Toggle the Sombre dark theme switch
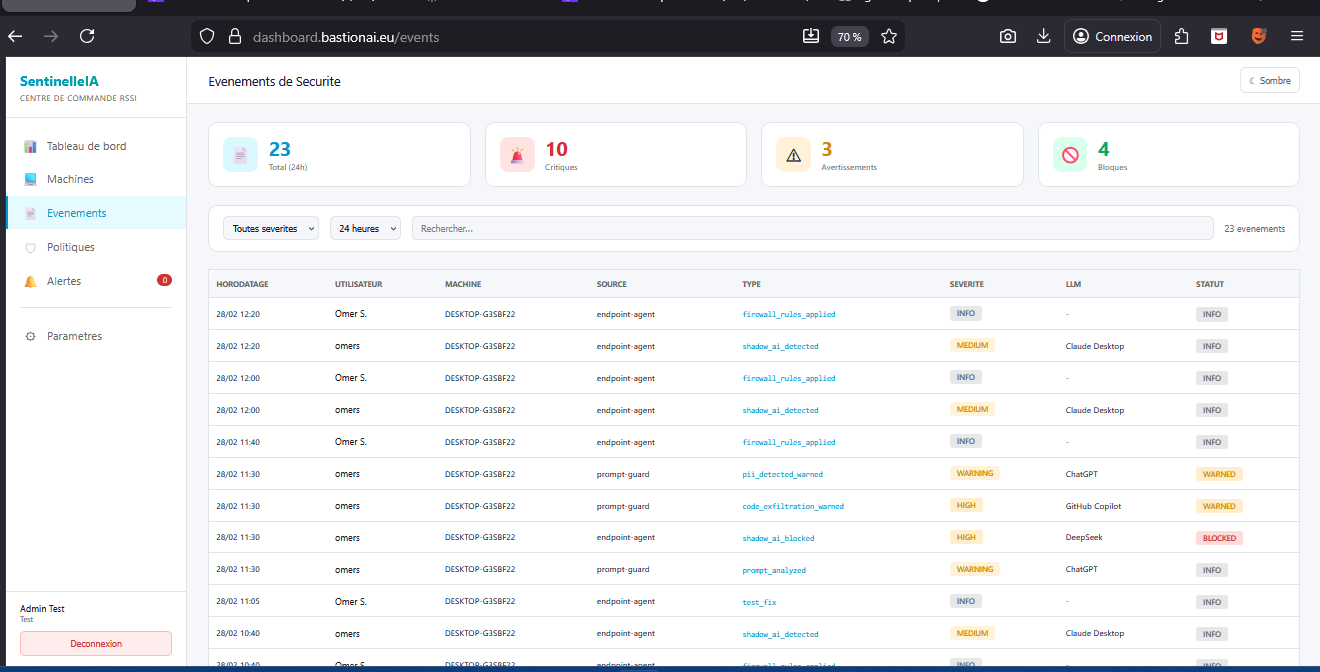 coord(1269,80)
